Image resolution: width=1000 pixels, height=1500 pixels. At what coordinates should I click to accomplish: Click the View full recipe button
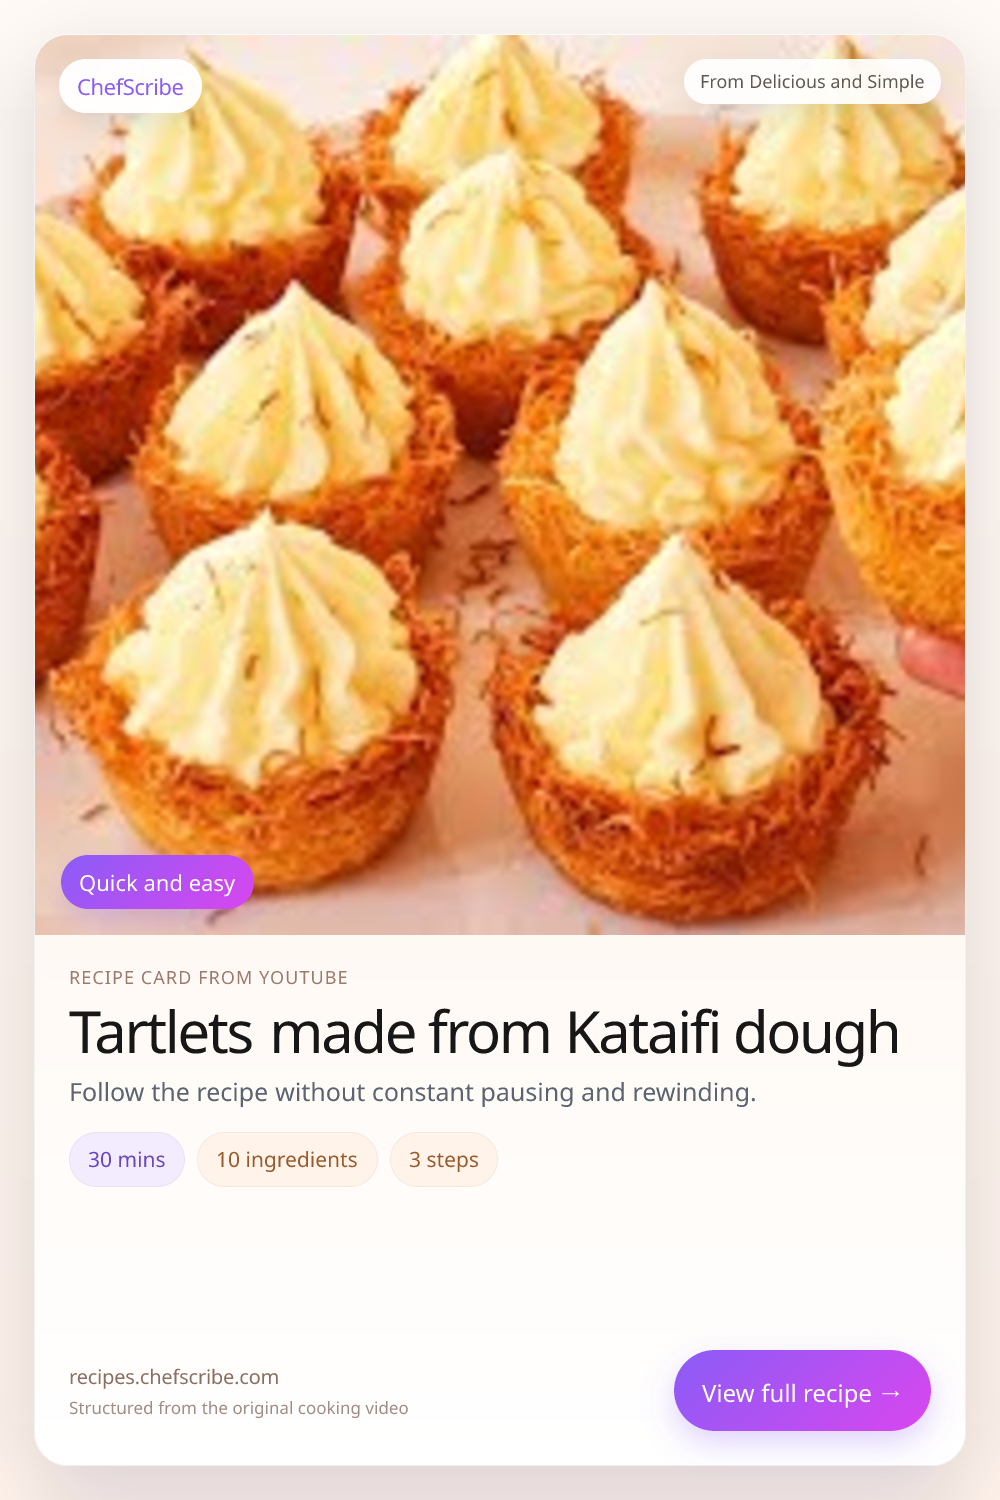(802, 1390)
